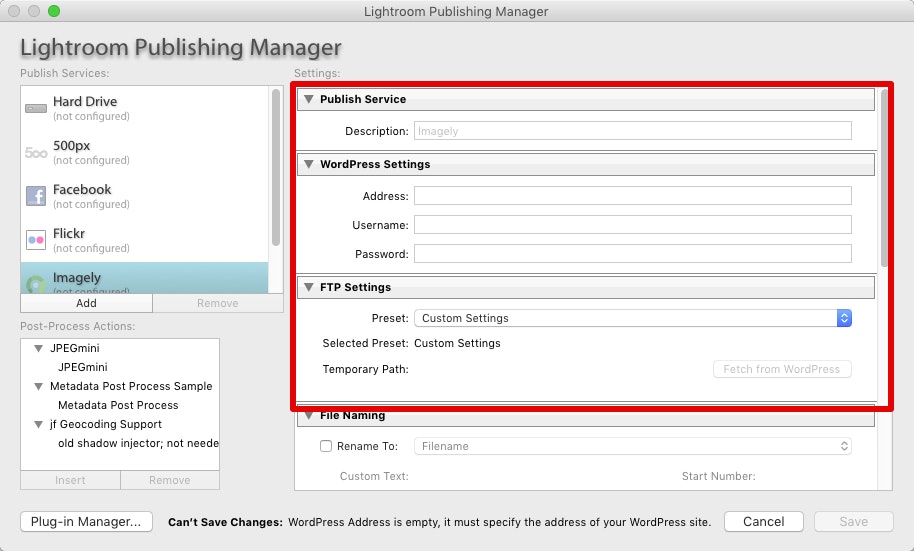Enable the Rename To checkbox
This screenshot has width=914, height=551.
(x=326, y=446)
